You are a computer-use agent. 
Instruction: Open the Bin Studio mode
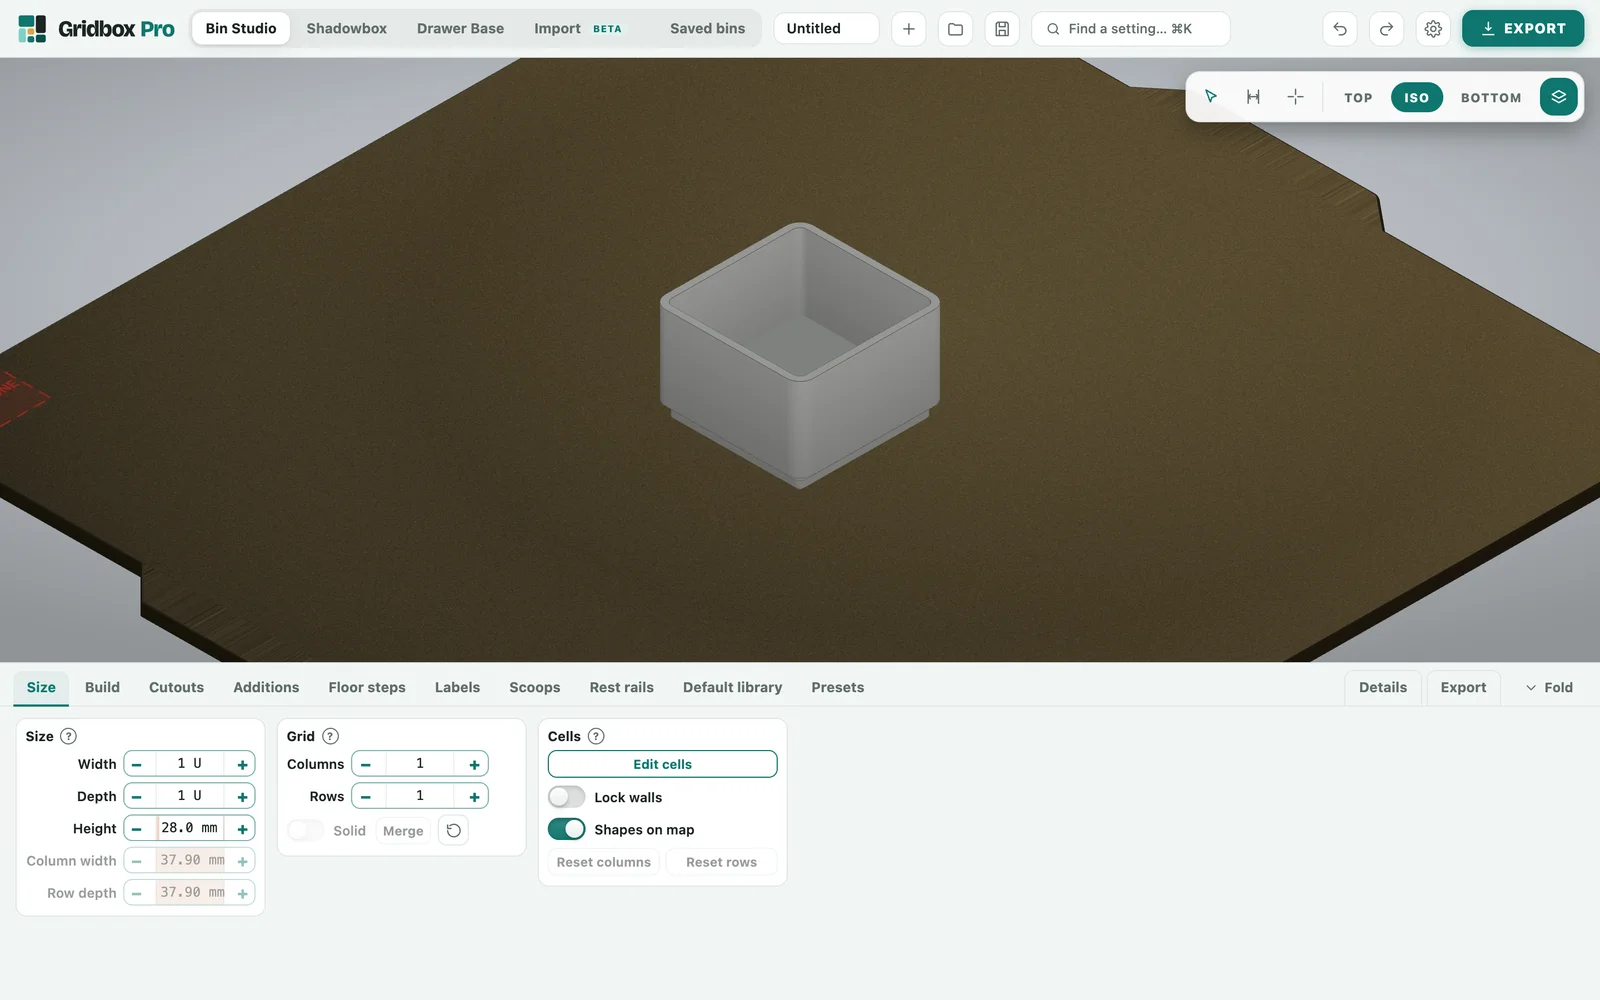241,28
